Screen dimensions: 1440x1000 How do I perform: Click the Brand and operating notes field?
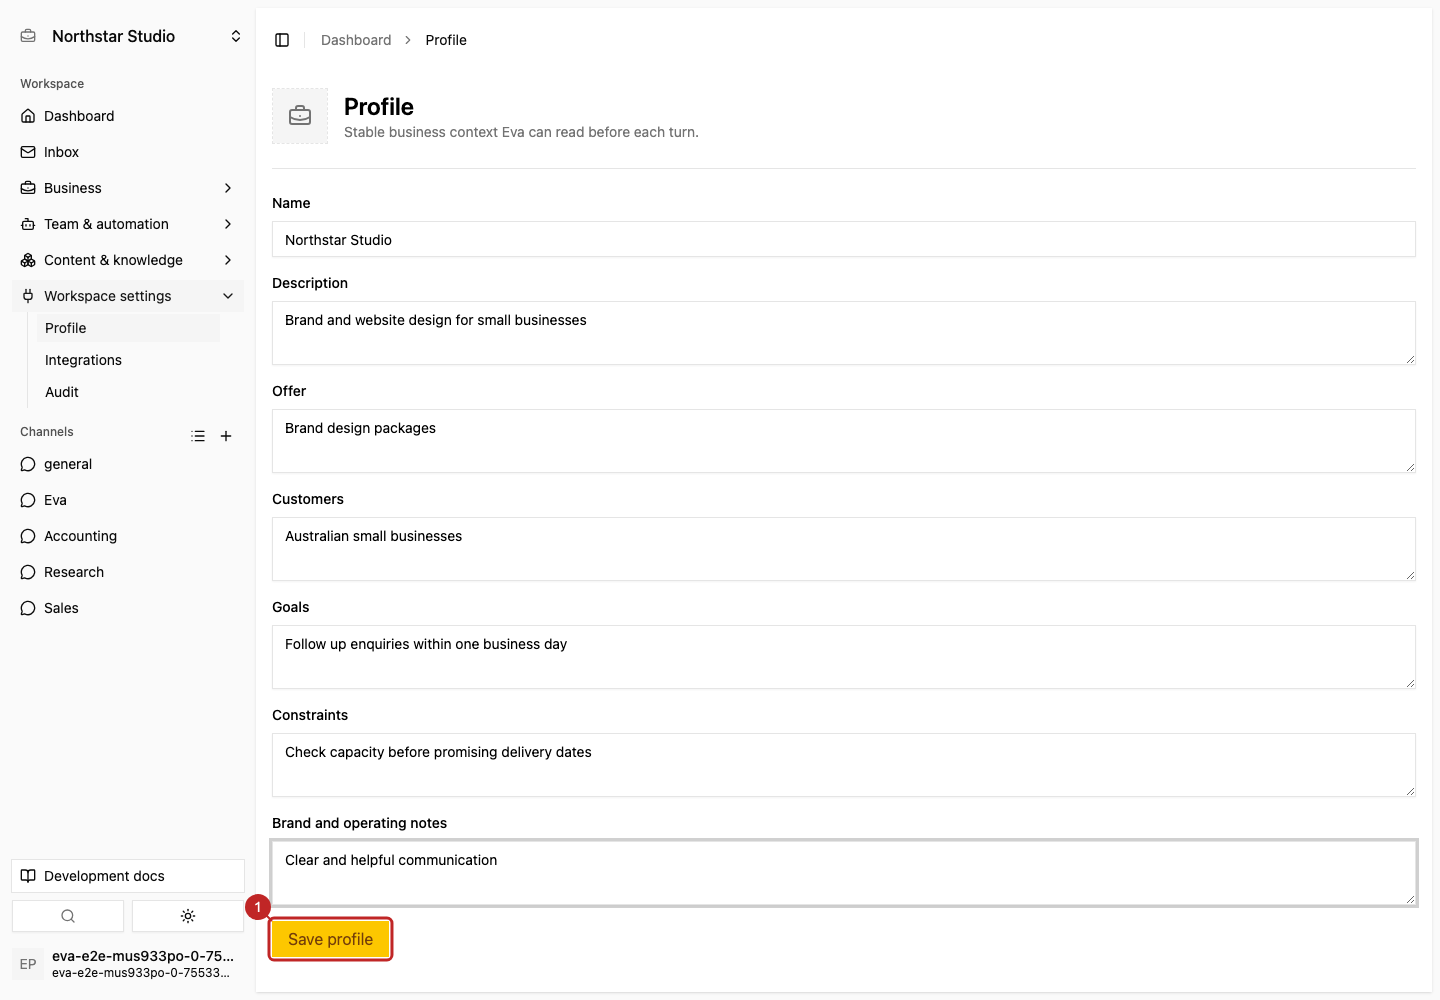(x=844, y=873)
